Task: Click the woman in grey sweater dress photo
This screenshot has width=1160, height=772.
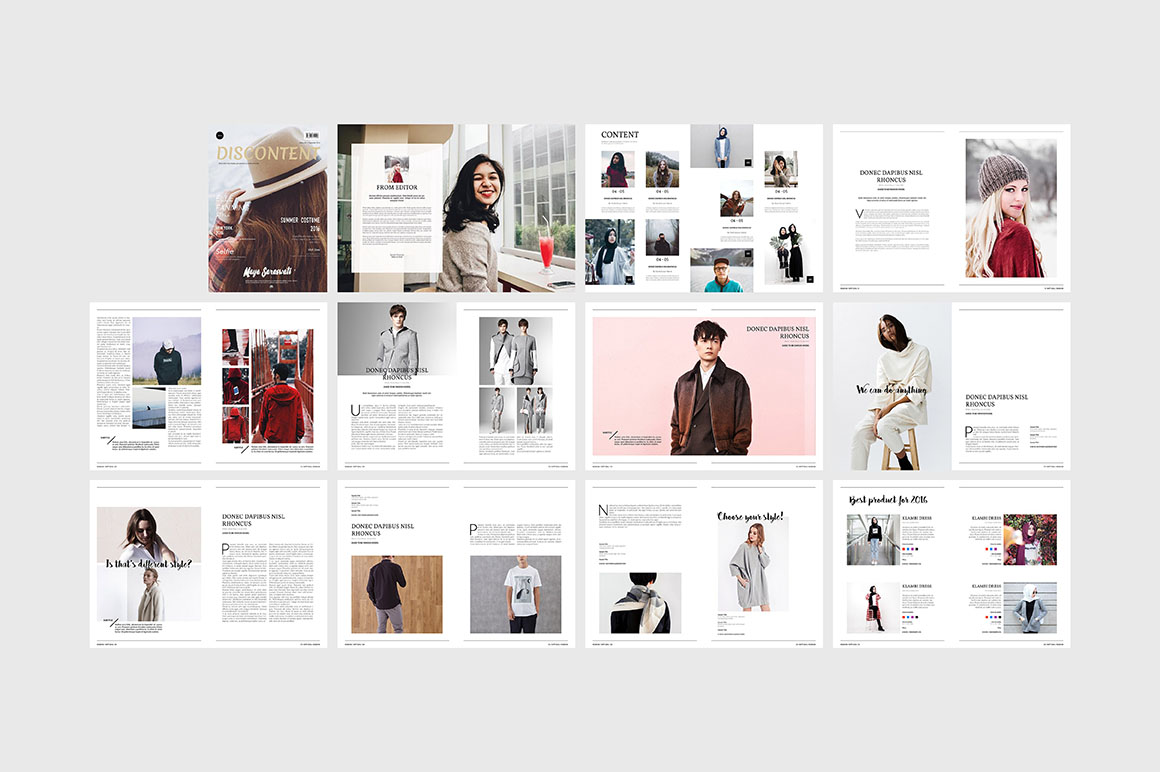Action: pyautogui.click(x=752, y=563)
